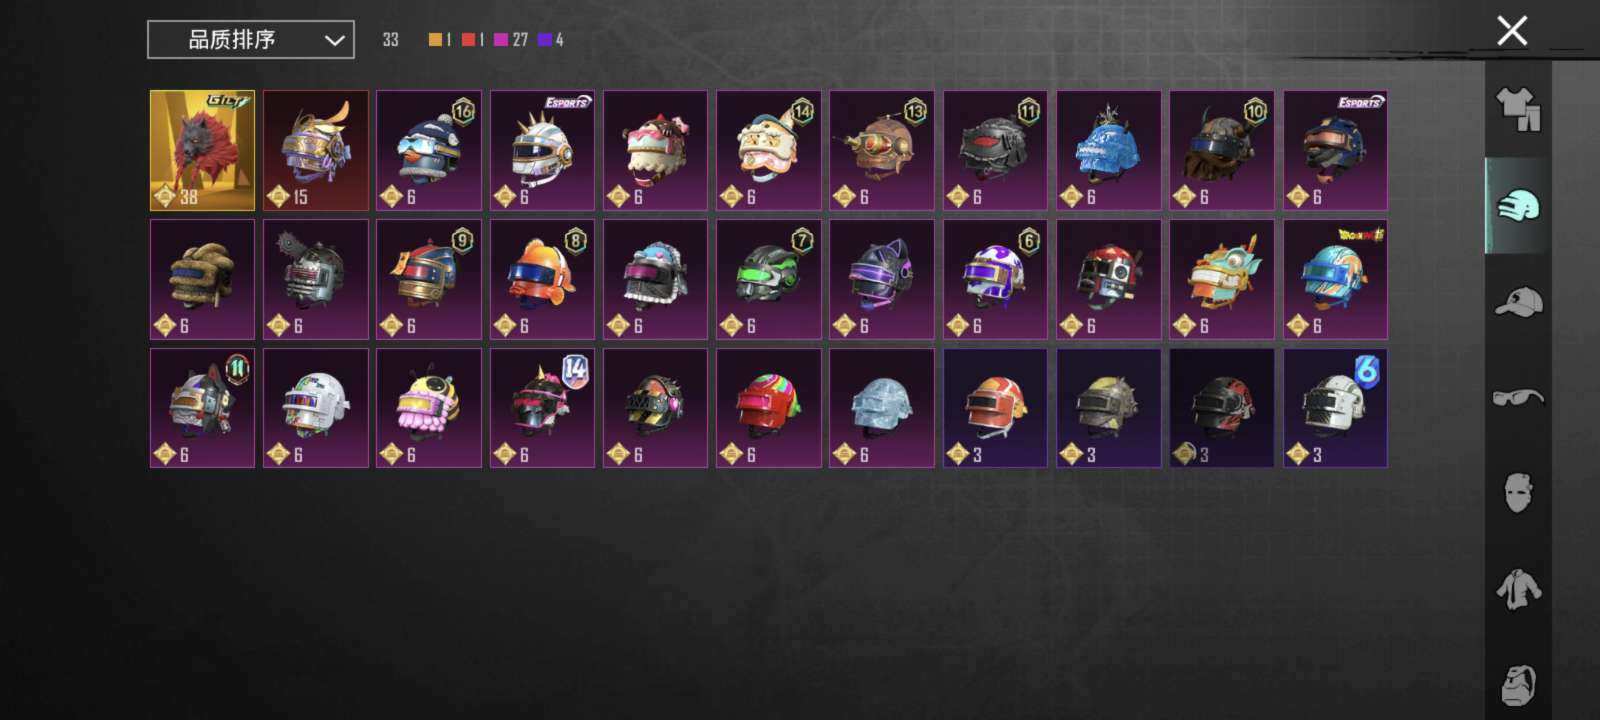Open the face mask category
The width and height of the screenshot is (1600, 720).
click(1518, 492)
